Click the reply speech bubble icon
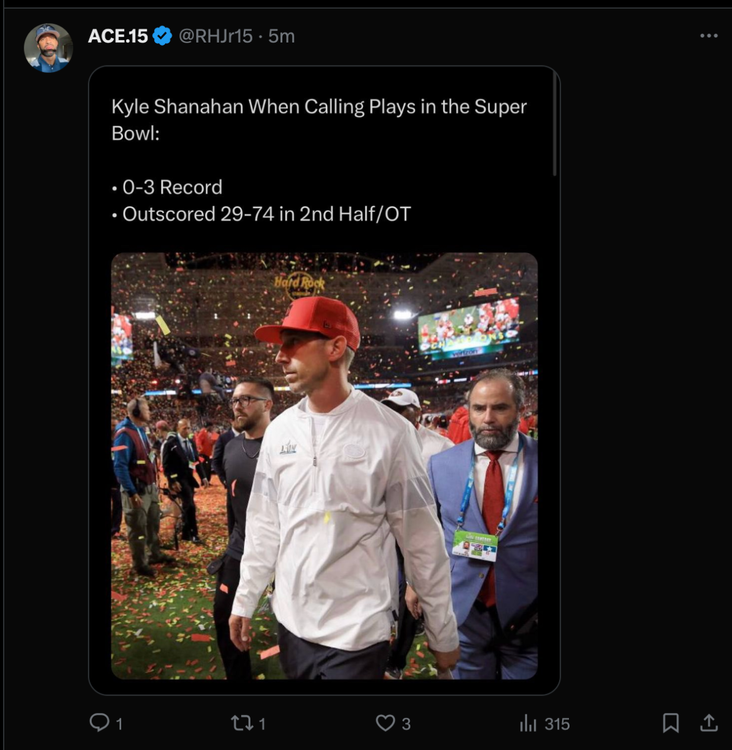The width and height of the screenshot is (732, 750). 99,723
